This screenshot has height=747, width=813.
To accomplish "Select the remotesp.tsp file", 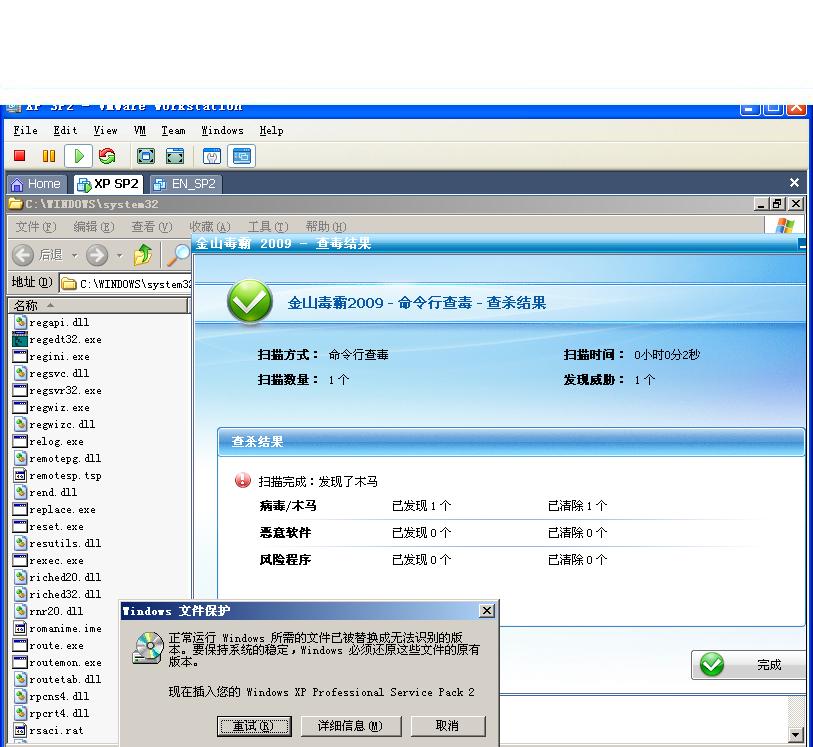I will point(58,475).
